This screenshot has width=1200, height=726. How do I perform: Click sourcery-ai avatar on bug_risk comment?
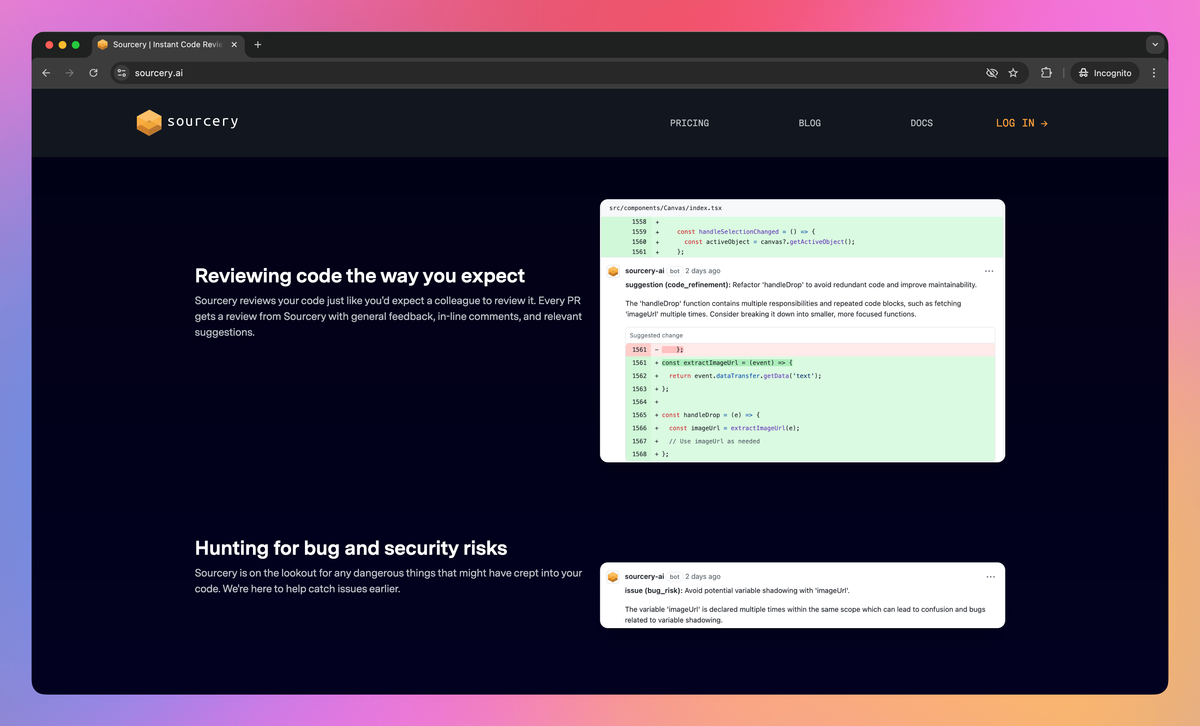[613, 577]
